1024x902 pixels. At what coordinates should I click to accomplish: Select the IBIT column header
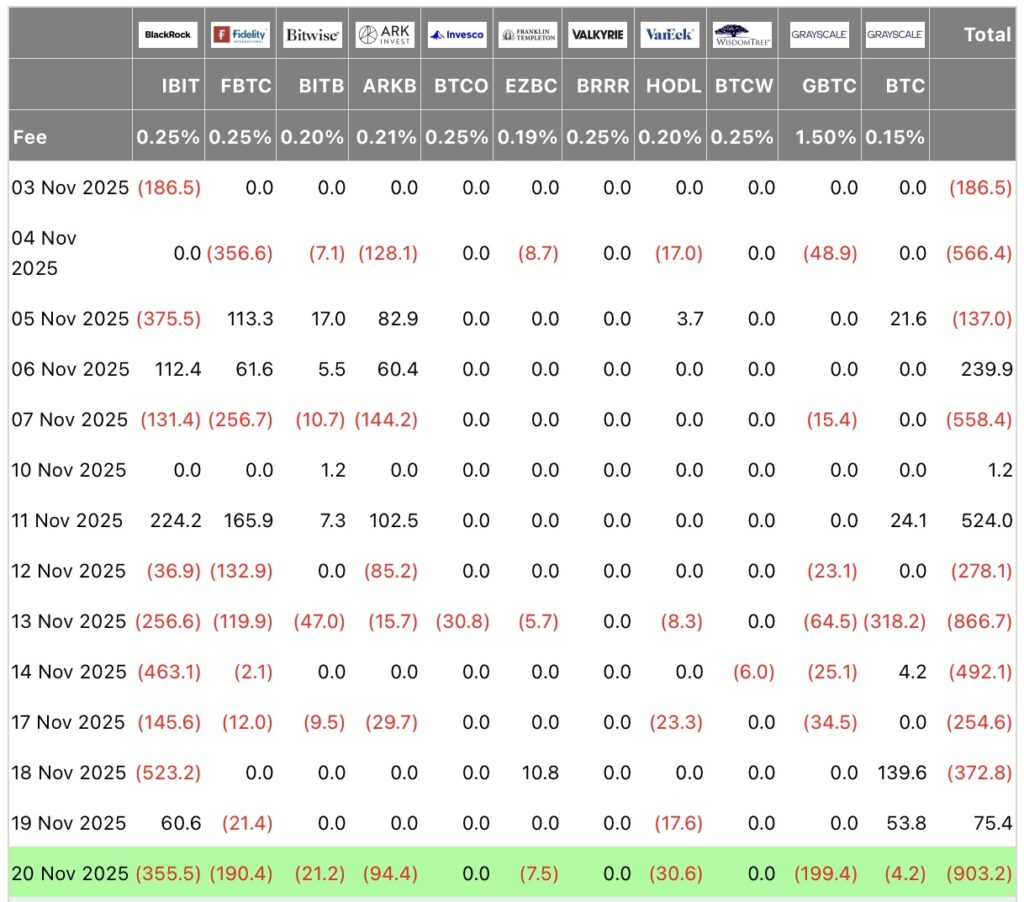[180, 86]
